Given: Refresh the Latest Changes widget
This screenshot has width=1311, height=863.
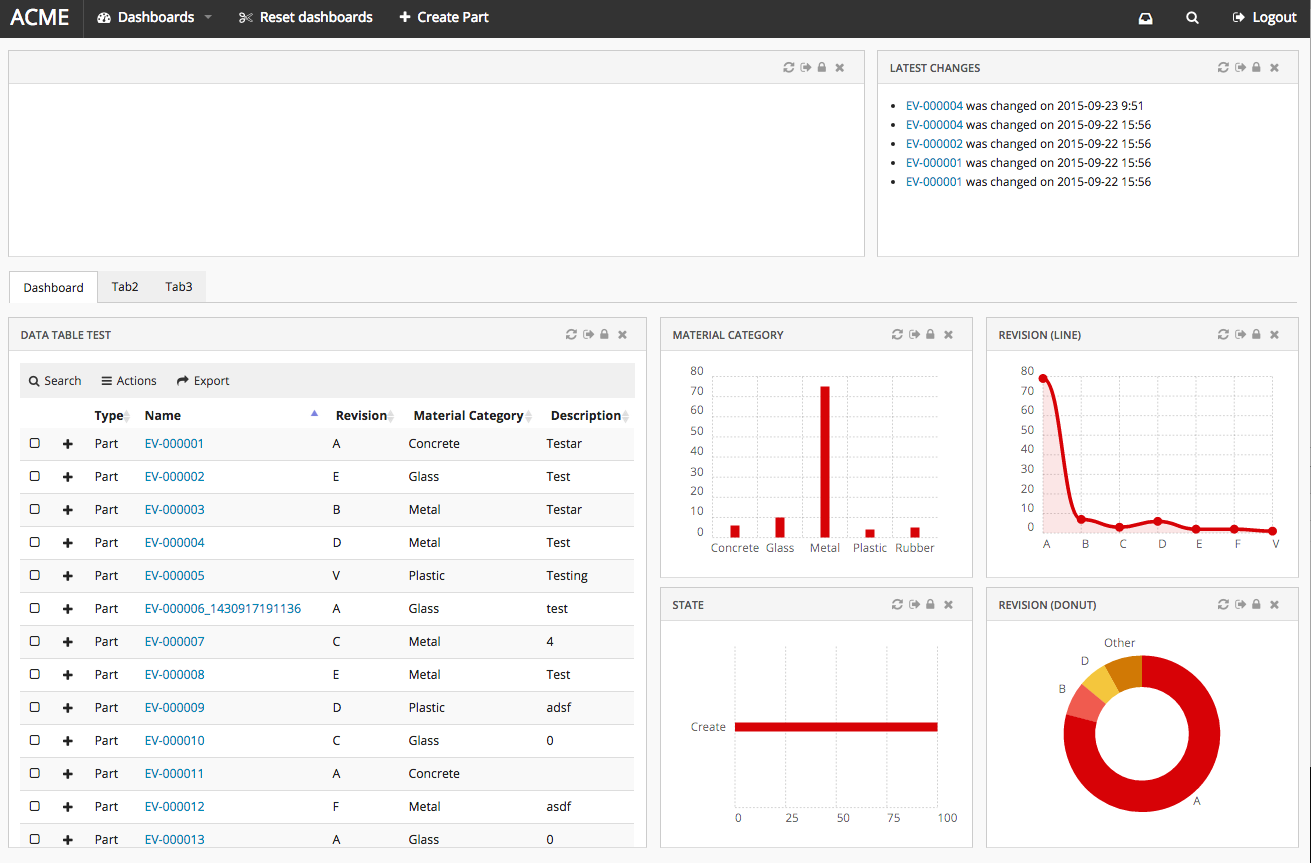Looking at the screenshot, I should (1223, 68).
